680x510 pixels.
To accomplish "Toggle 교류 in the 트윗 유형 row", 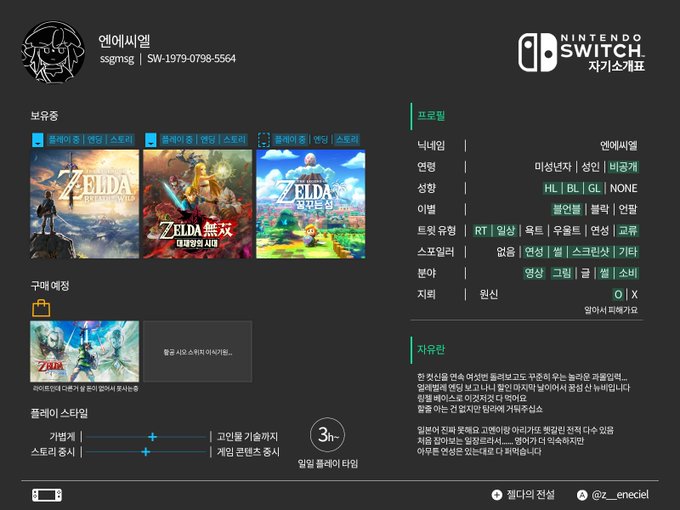I will click(x=628, y=231).
